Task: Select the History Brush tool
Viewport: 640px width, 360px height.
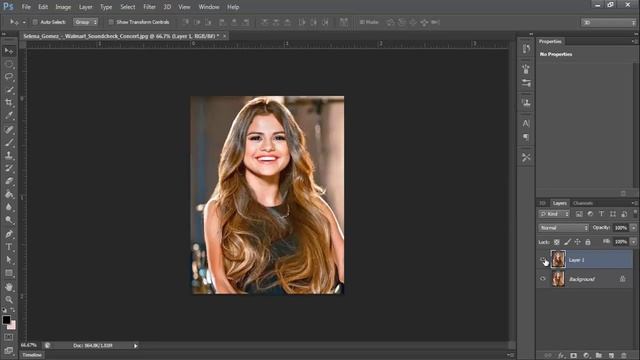Action: [x=9, y=168]
